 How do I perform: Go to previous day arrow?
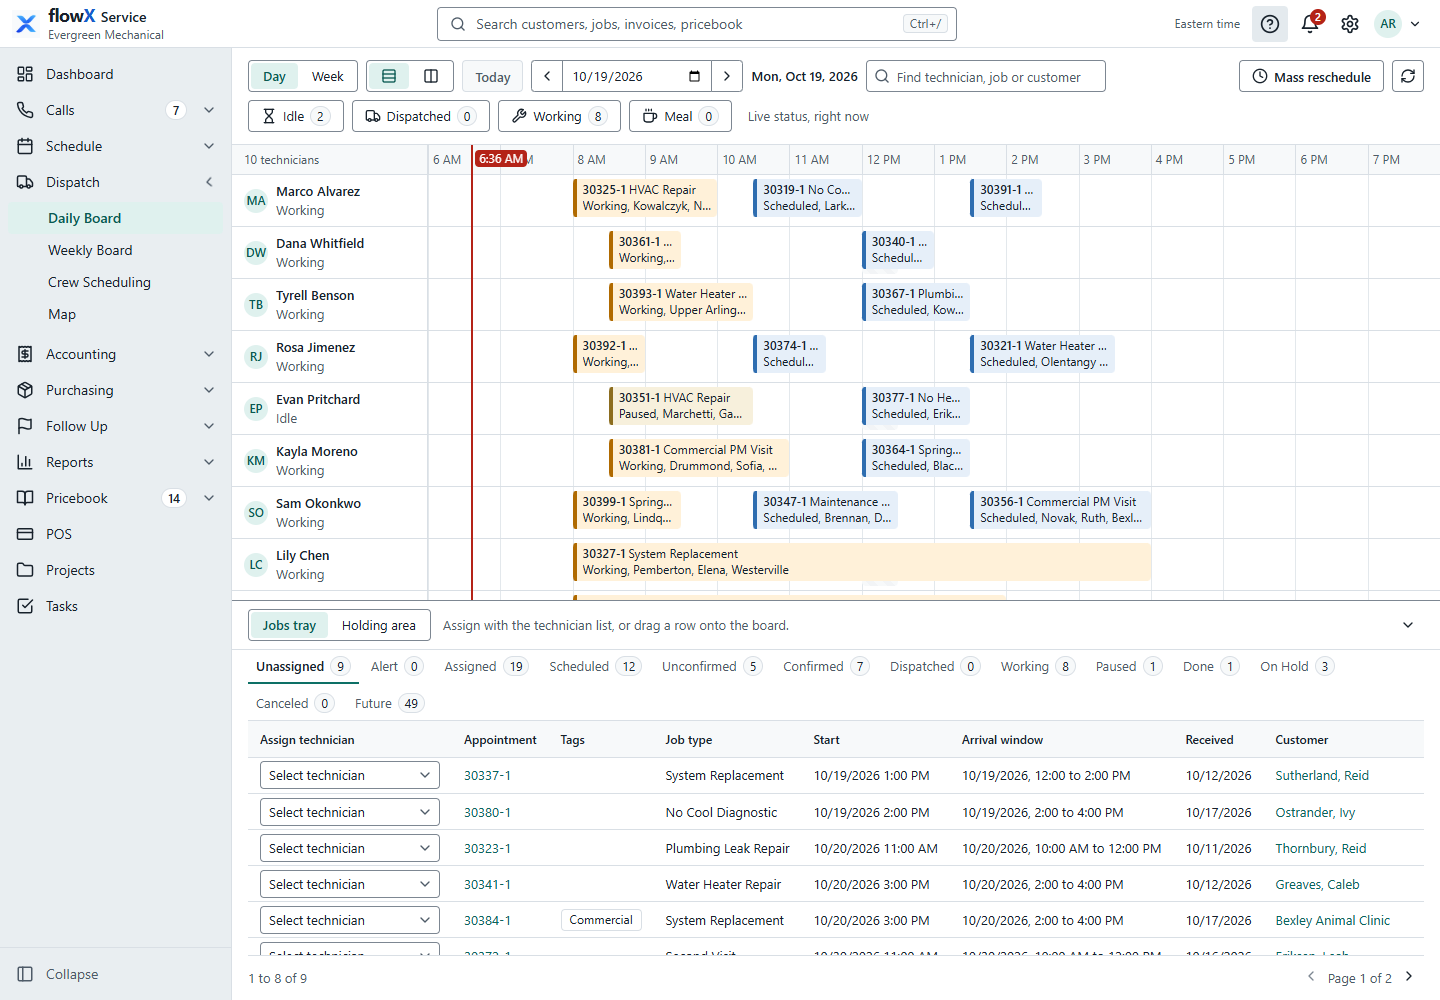(547, 76)
